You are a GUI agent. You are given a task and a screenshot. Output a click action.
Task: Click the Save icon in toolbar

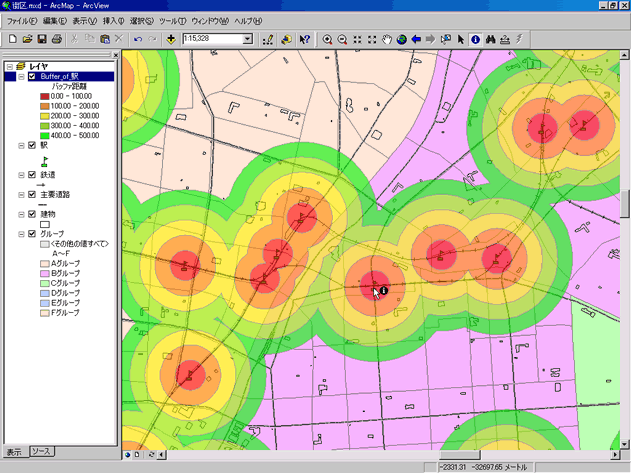tap(42, 39)
